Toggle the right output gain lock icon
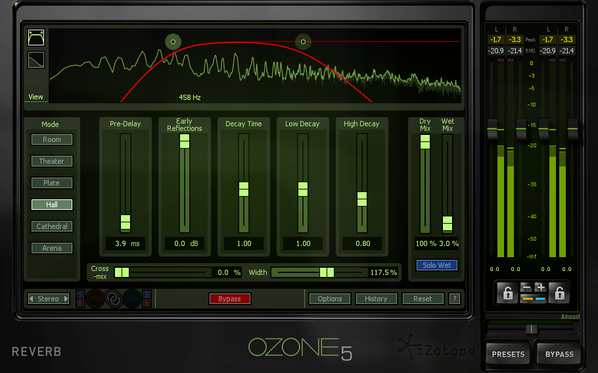 pyautogui.click(x=559, y=293)
